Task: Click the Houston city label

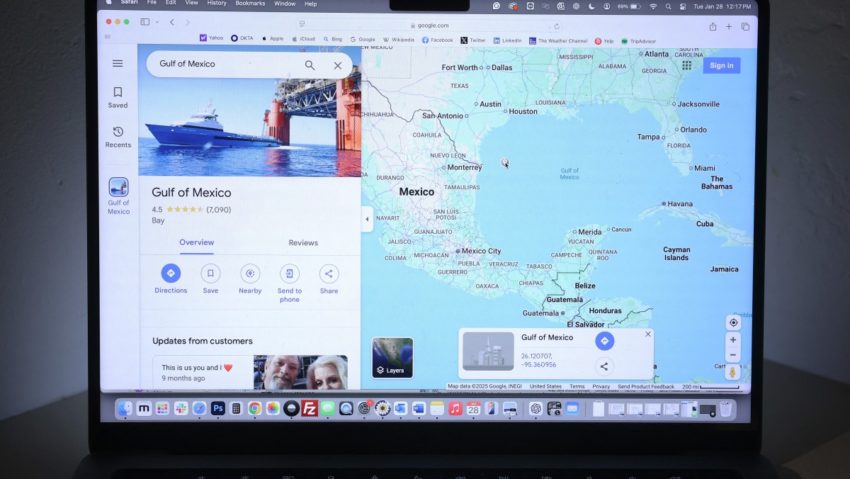Action: click(523, 112)
